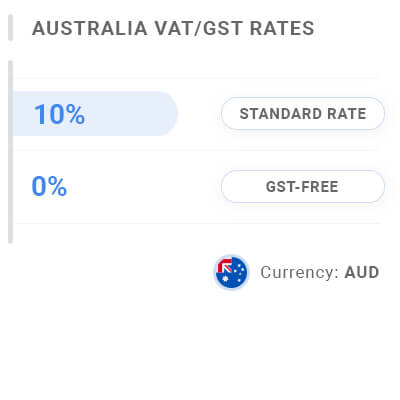This screenshot has width=400, height=400.
Task: Click the word Currency beside the flag
Action: pyautogui.click(x=297, y=273)
